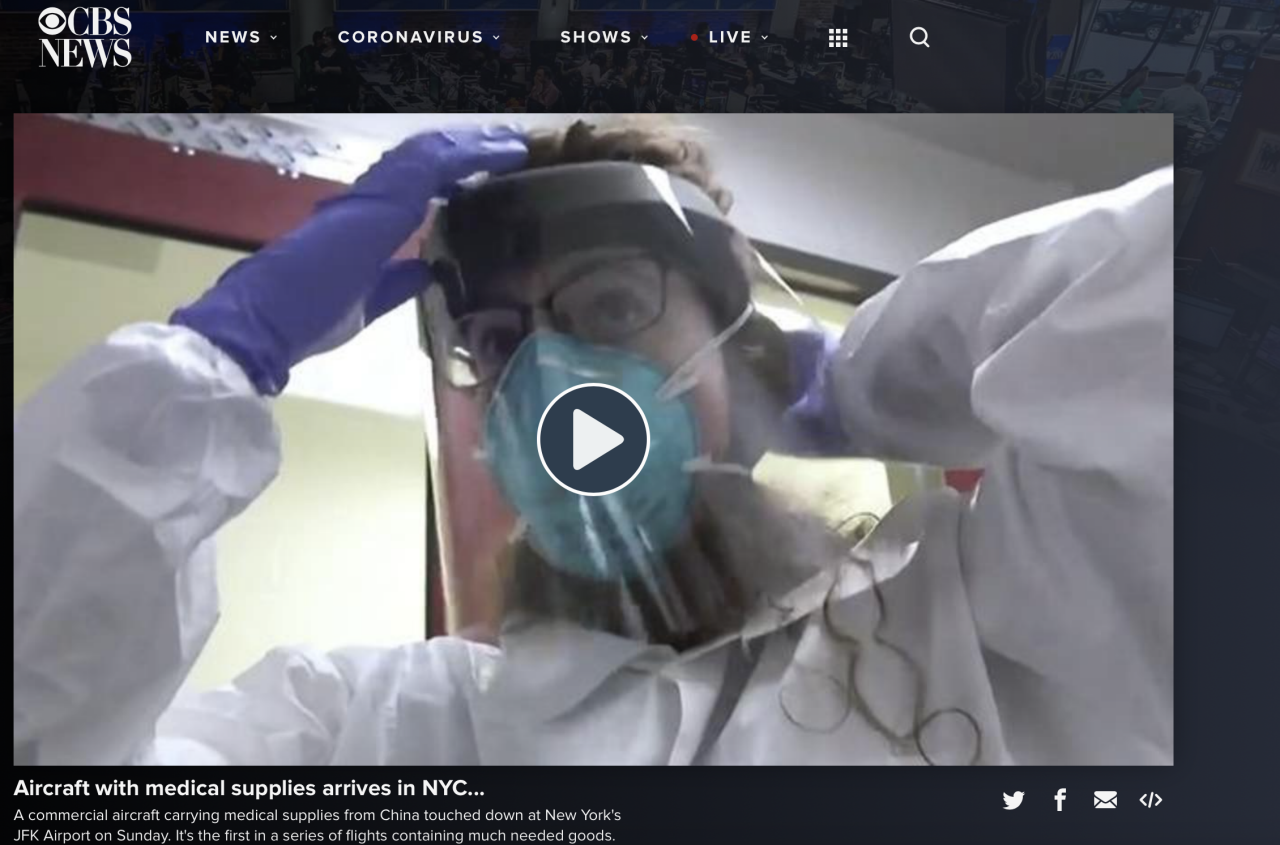Expand the Live dropdown chevron
The height and width of the screenshot is (845, 1280).
click(764, 38)
